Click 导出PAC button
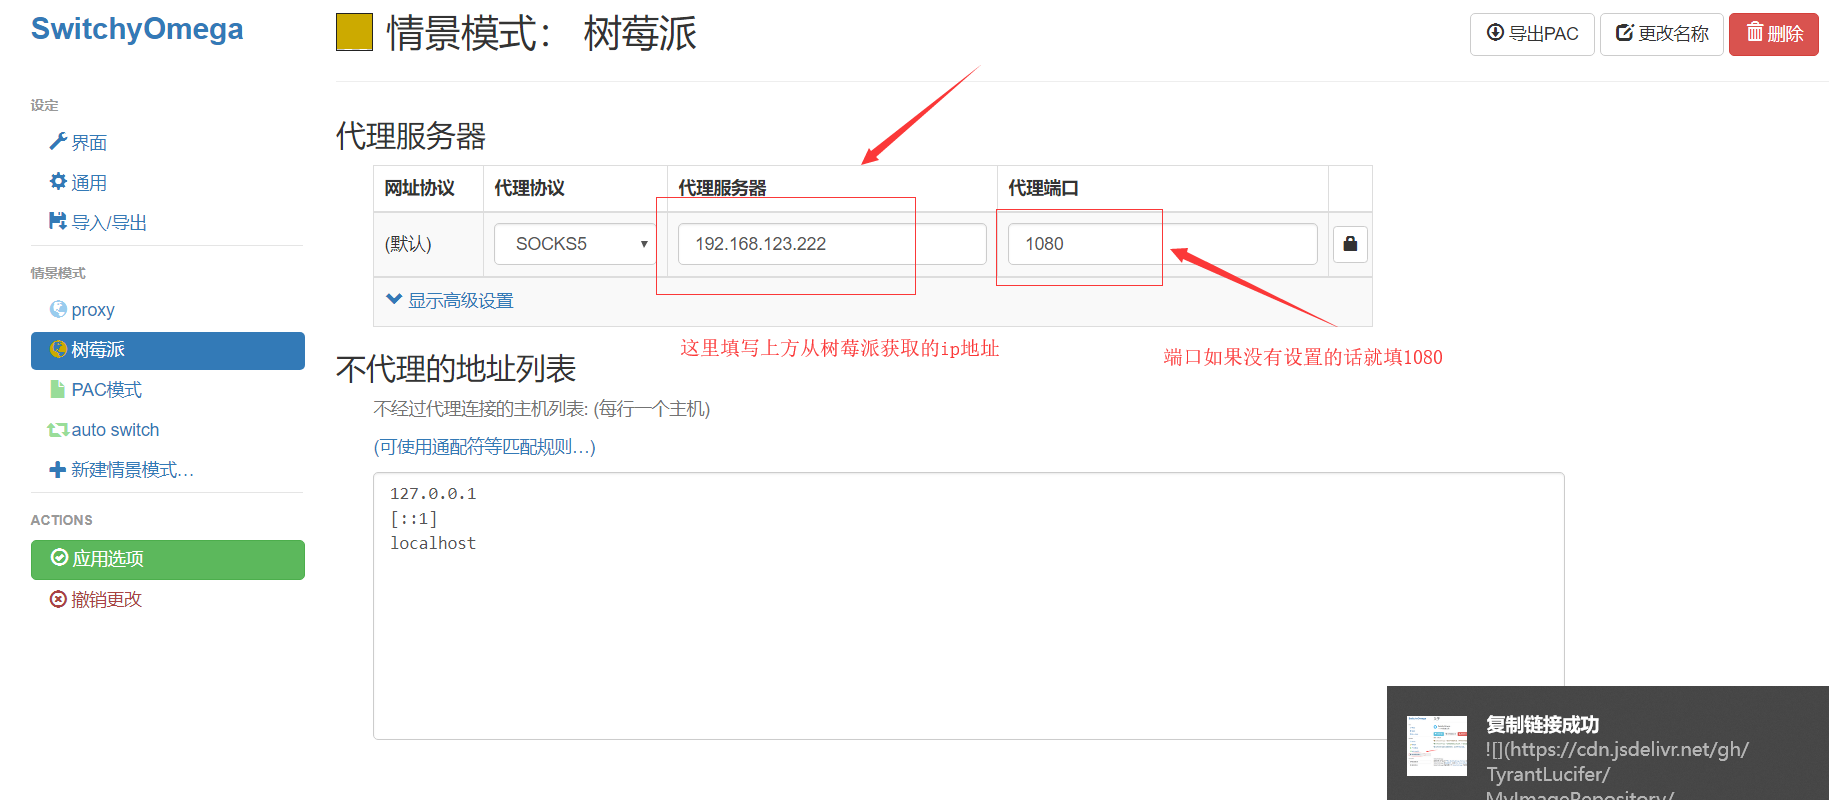 pyautogui.click(x=1532, y=34)
